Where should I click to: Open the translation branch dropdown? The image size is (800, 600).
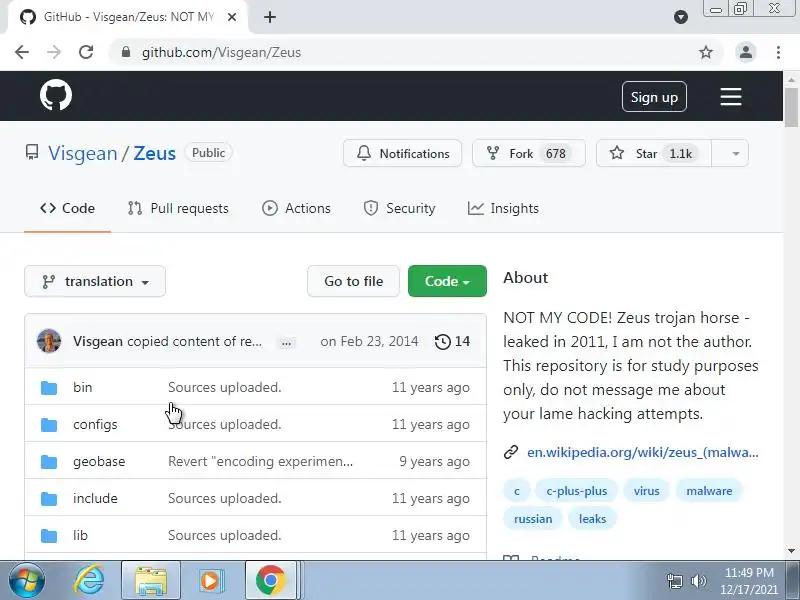pos(95,281)
